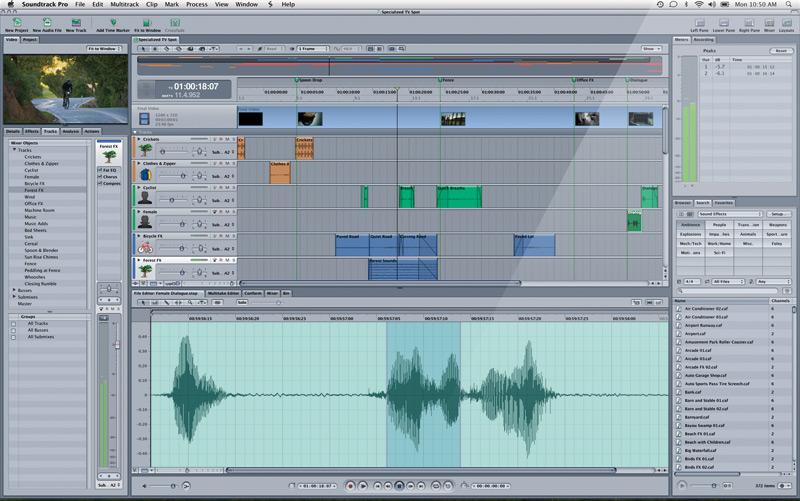Open the Multitrack menu

pyautogui.click(x=124, y=4)
